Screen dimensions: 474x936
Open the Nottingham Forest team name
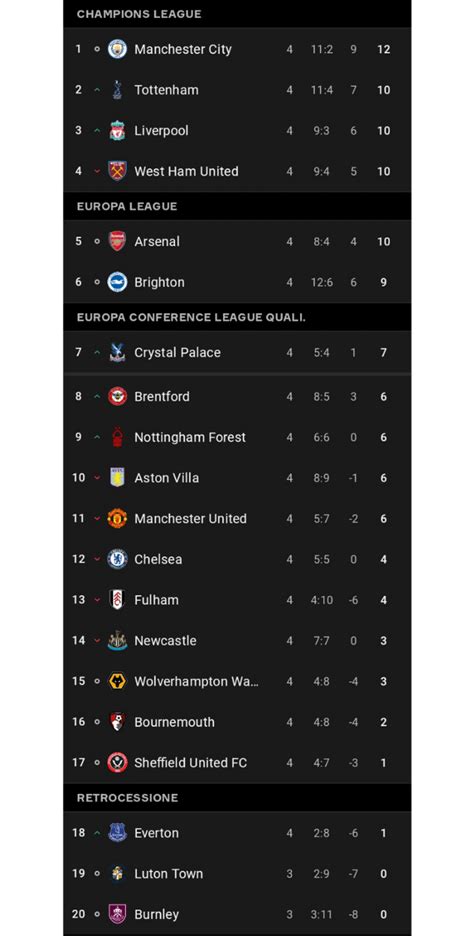coord(190,437)
